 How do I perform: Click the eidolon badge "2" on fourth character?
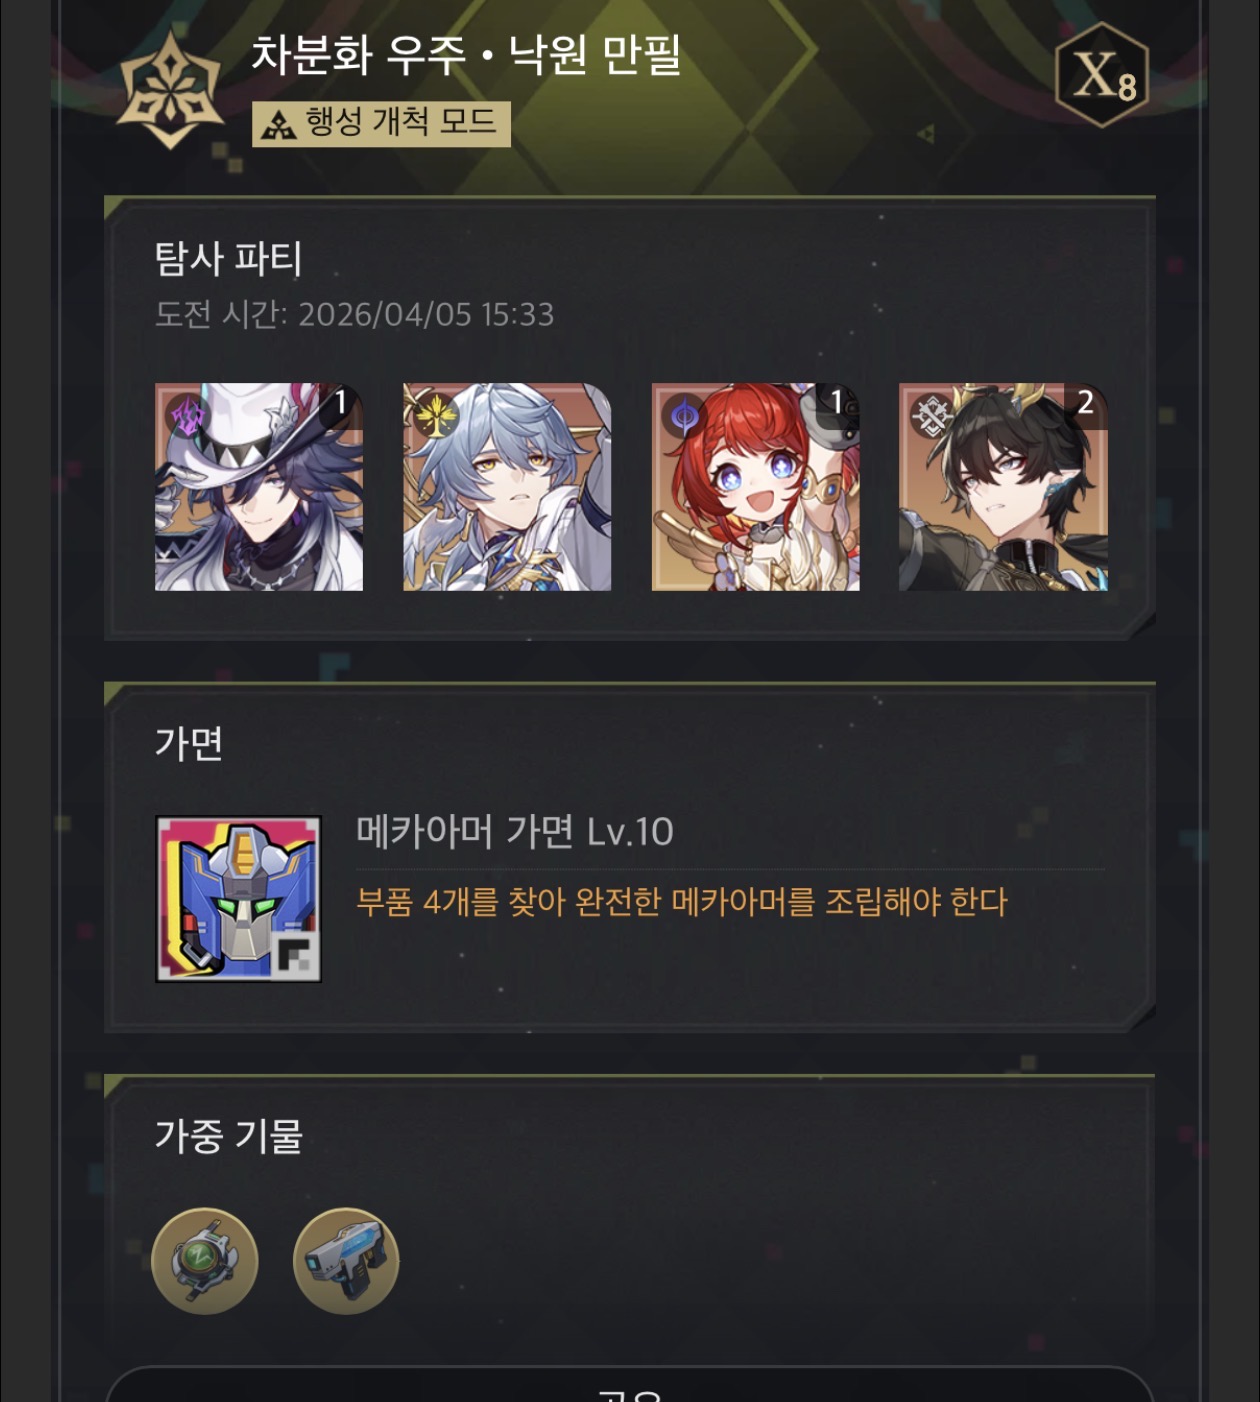[1085, 403]
